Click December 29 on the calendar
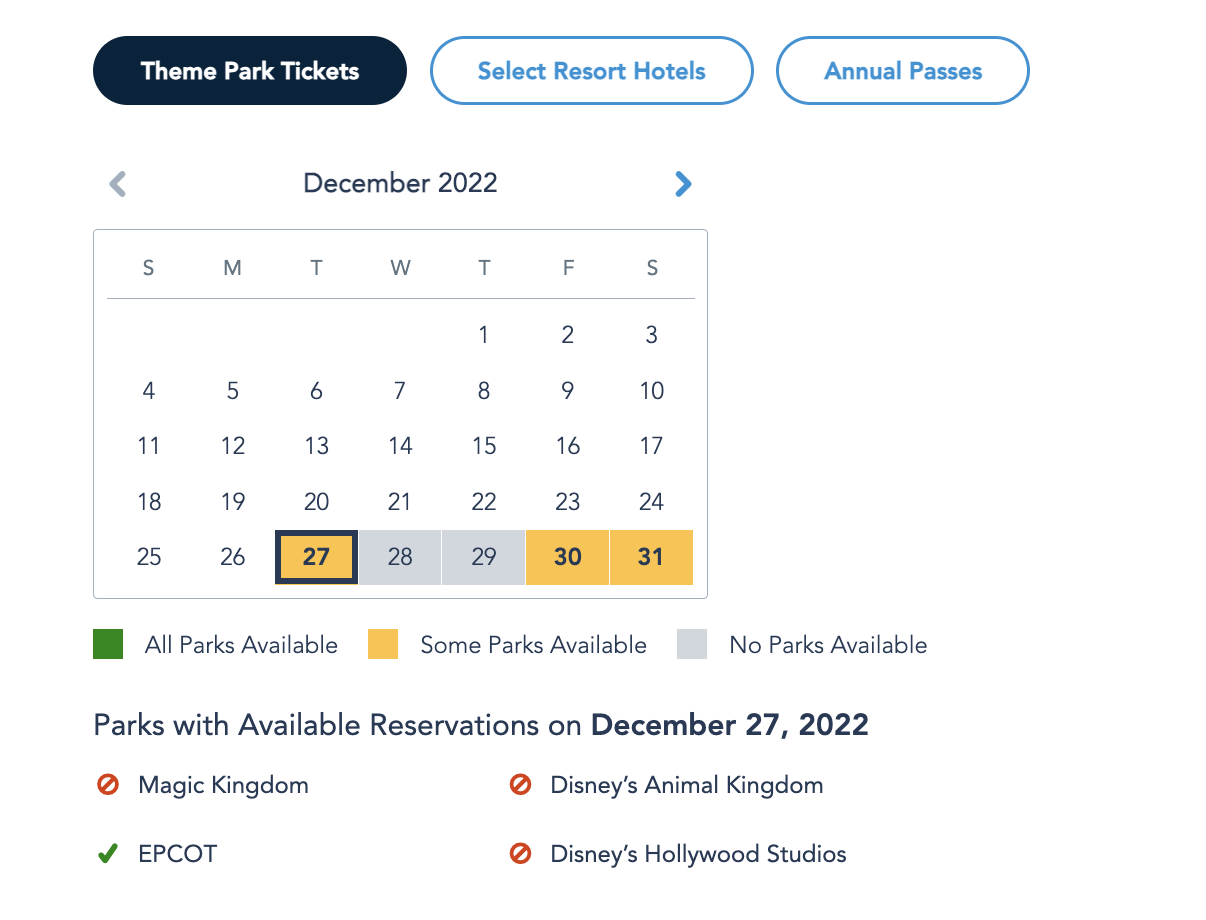Viewport: 1206px width, 920px height. 484,557
